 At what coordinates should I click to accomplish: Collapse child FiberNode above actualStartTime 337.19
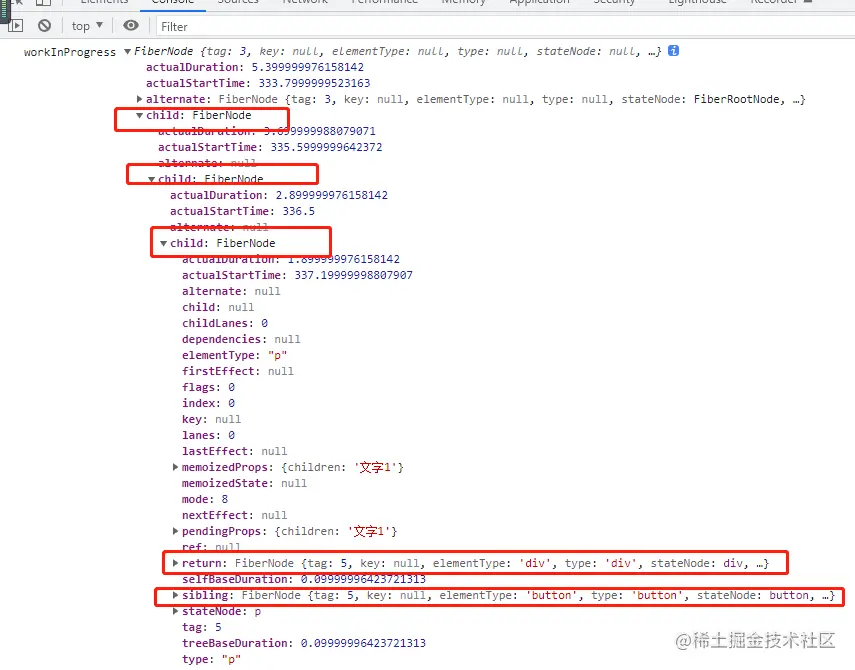pos(164,243)
